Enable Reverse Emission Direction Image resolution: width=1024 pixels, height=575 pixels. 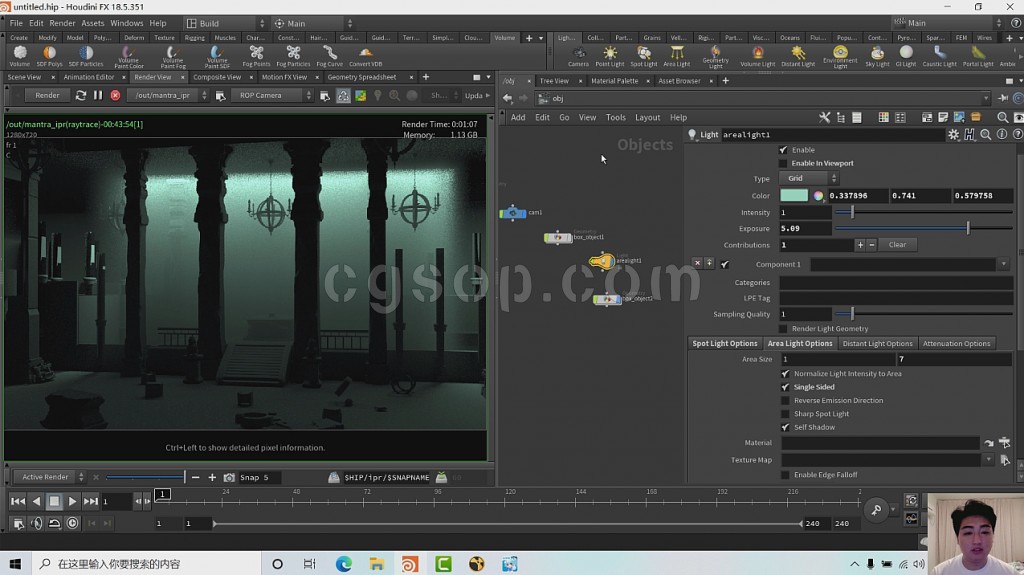tap(785, 401)
